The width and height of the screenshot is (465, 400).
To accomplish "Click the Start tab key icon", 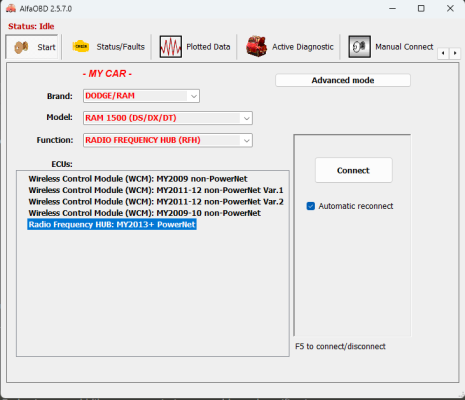I will click(x=21, y=47).
